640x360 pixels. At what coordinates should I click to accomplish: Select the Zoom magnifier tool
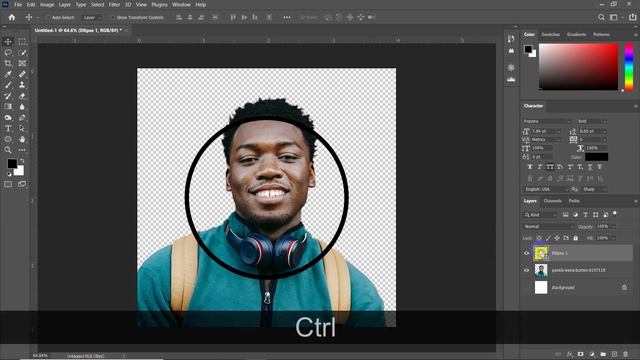click(x=8, y=150)
